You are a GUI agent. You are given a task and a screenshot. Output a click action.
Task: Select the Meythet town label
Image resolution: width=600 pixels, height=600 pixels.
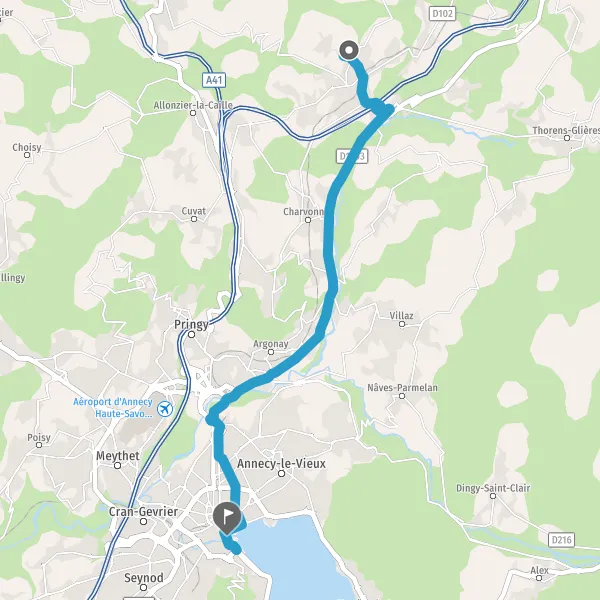click(118, 456)
